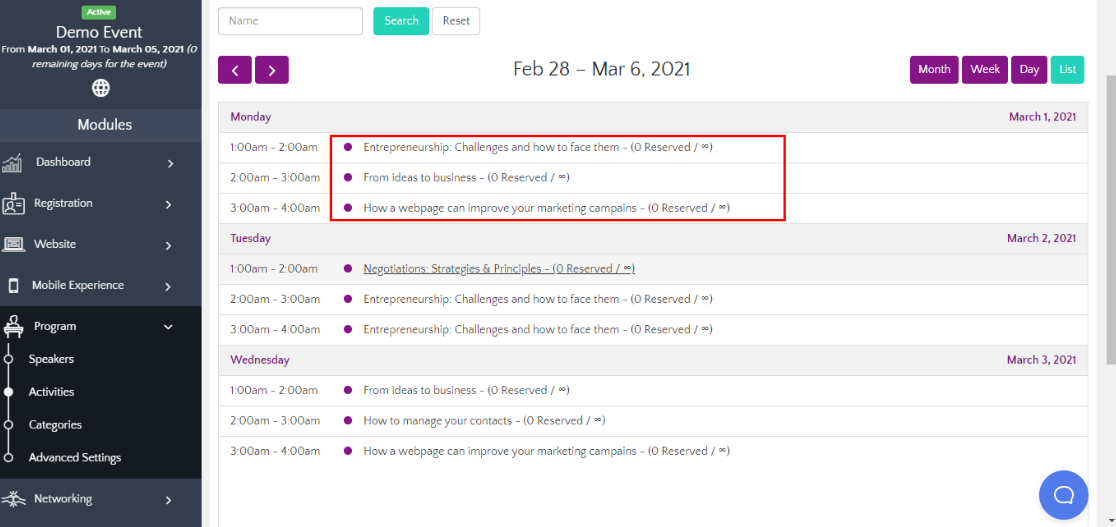Viewport: 1116px width, 527px height.
Task: Click the globe language icon
Action: click(101, 88)
